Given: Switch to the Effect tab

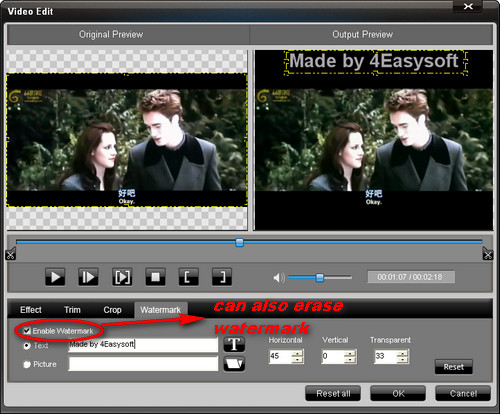Looking at the screenshot, I should (31, 310).
